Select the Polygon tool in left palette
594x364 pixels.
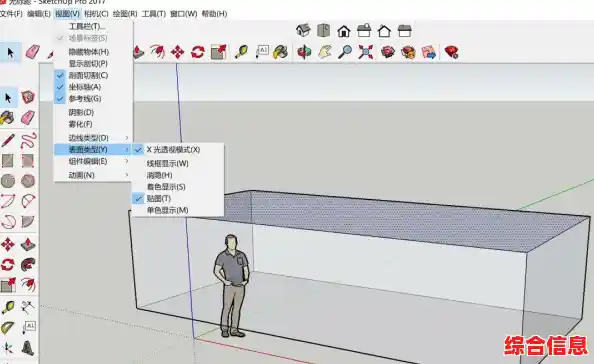tap(28, 181)
